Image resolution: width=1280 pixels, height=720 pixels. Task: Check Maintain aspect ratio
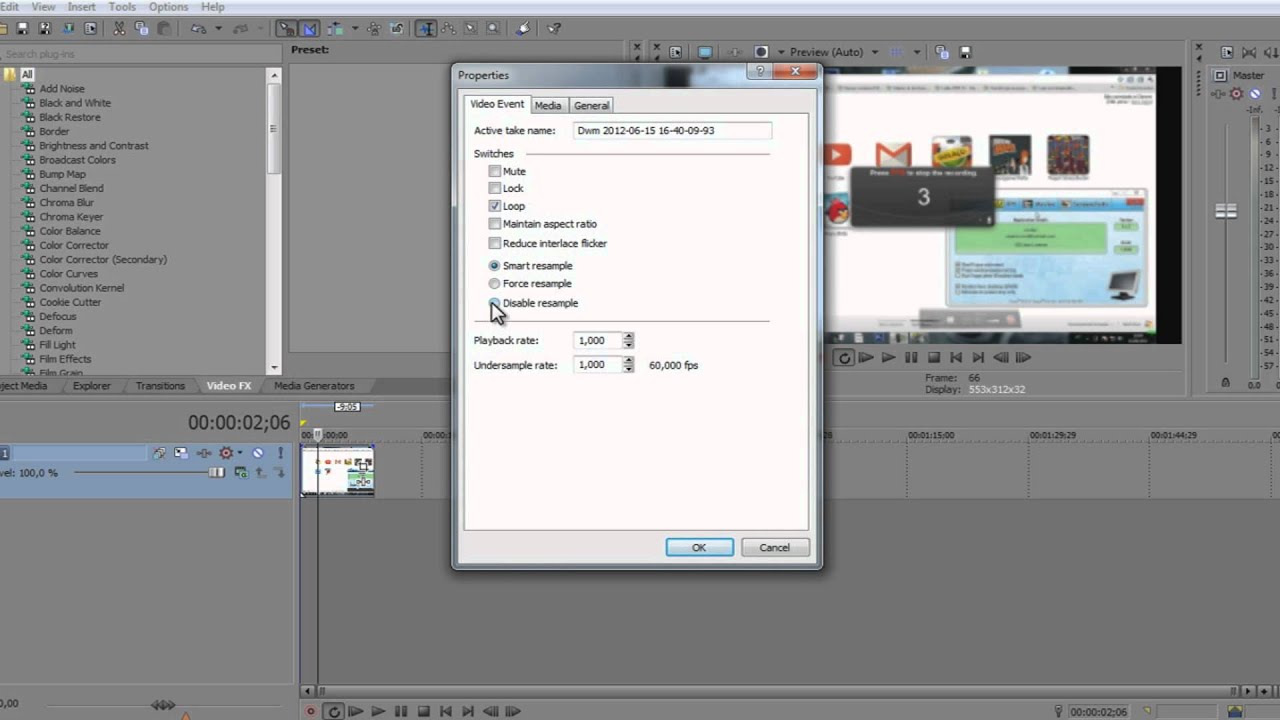pos(494,224)
